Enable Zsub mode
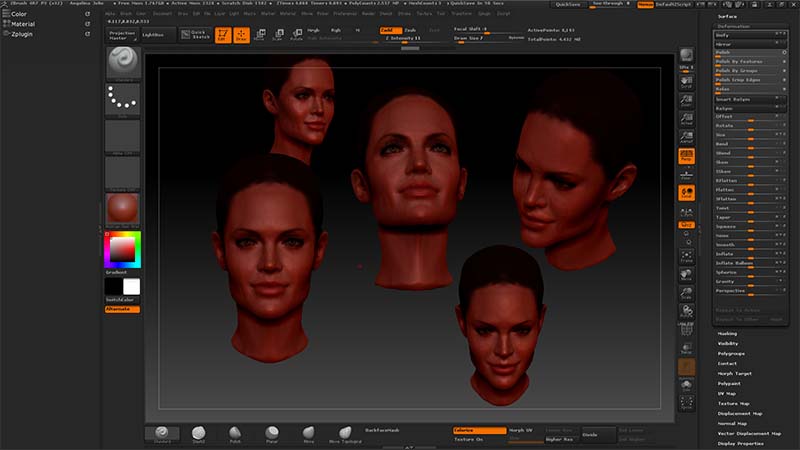The width and height of the screenshot is (800, 450). [x=411, y=30]
